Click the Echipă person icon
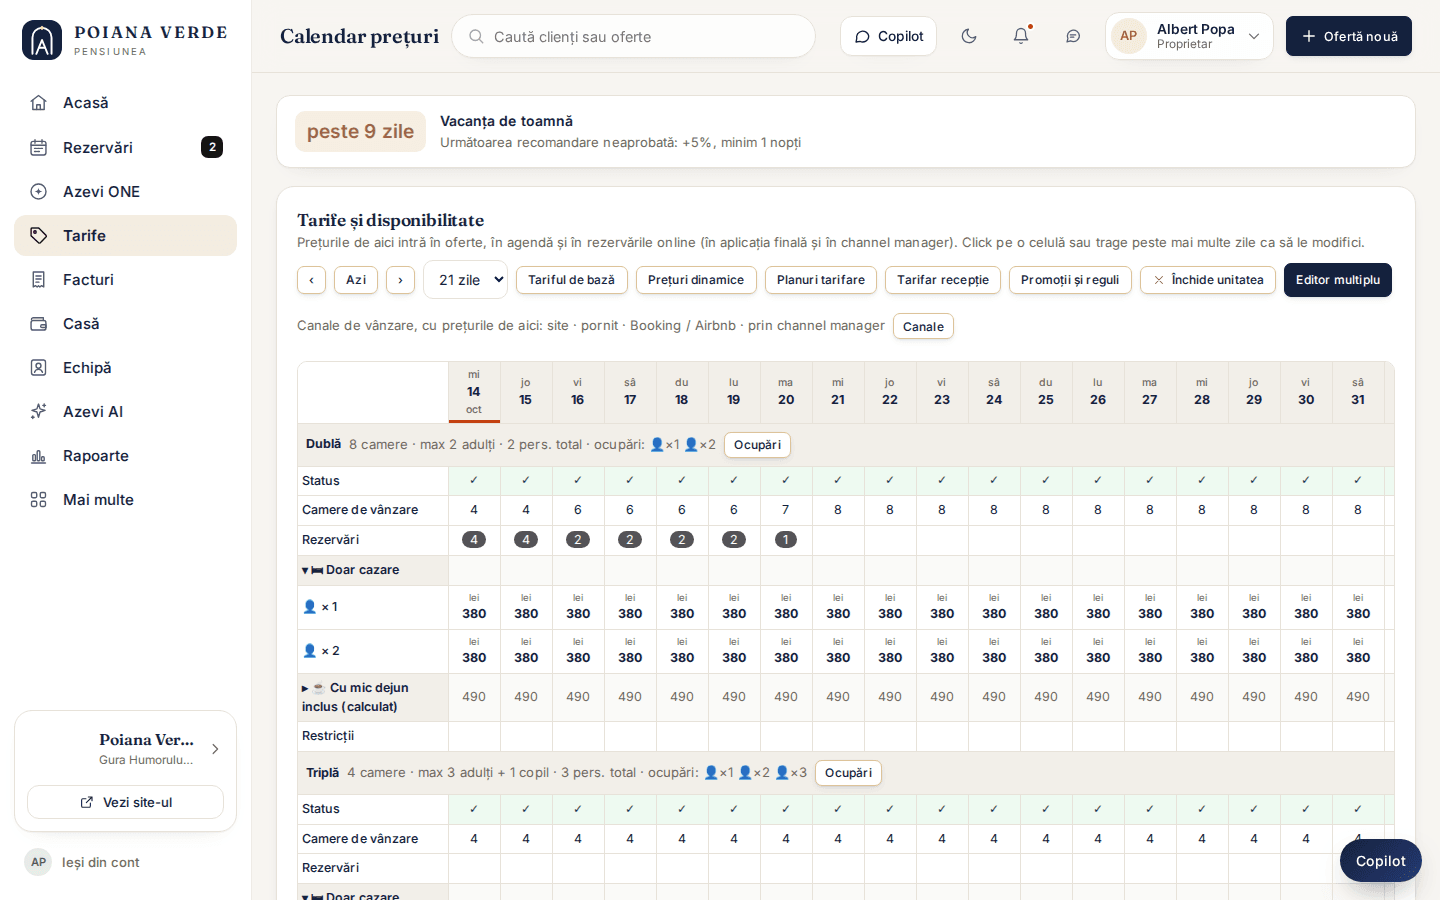Viewport: 1440px width, 900px height. (x=38, y=367)
